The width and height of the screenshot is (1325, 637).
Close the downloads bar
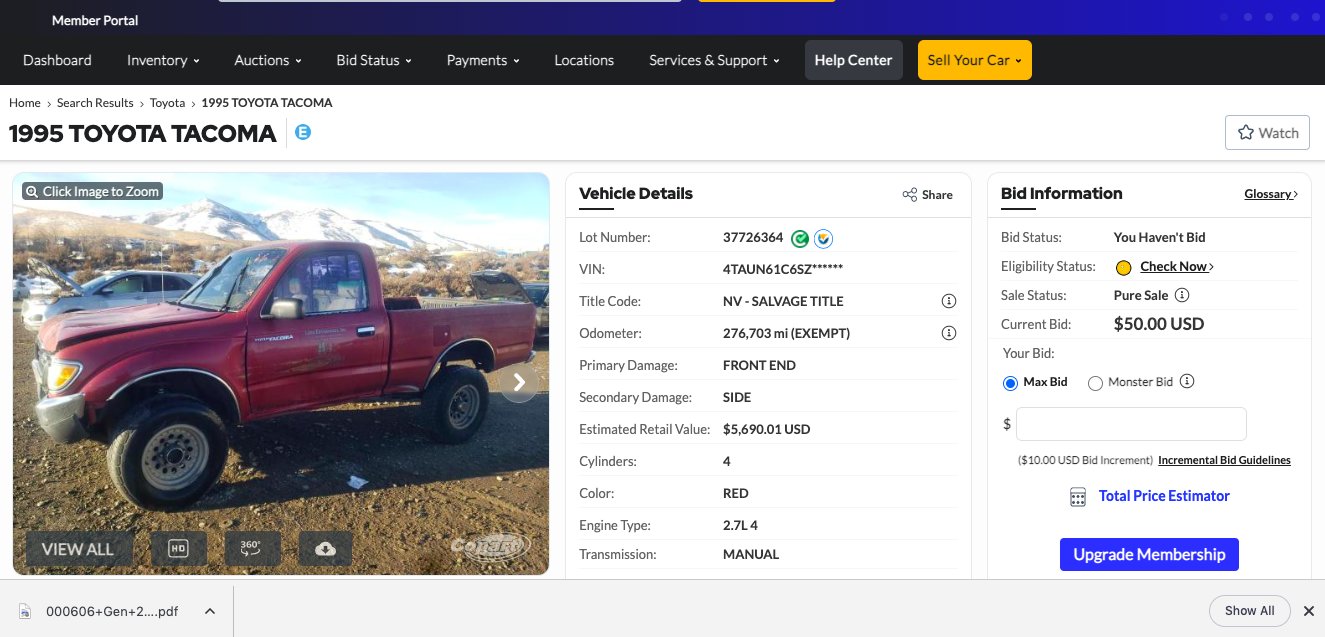(1308, 611)
